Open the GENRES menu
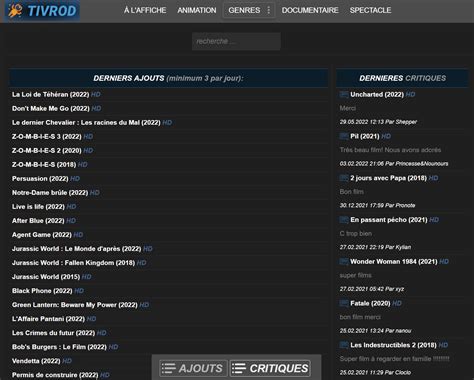 click(244, 10)
